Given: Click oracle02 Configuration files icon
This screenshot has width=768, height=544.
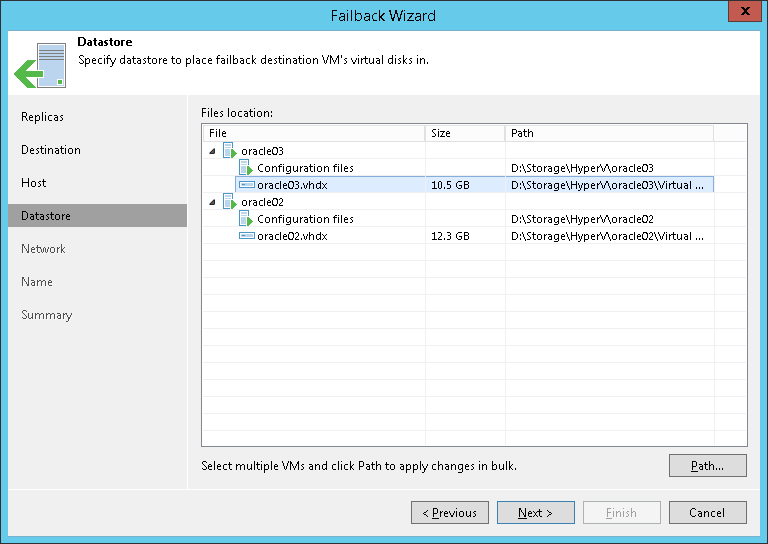Looking at the screenshot, I should (246, 219).
